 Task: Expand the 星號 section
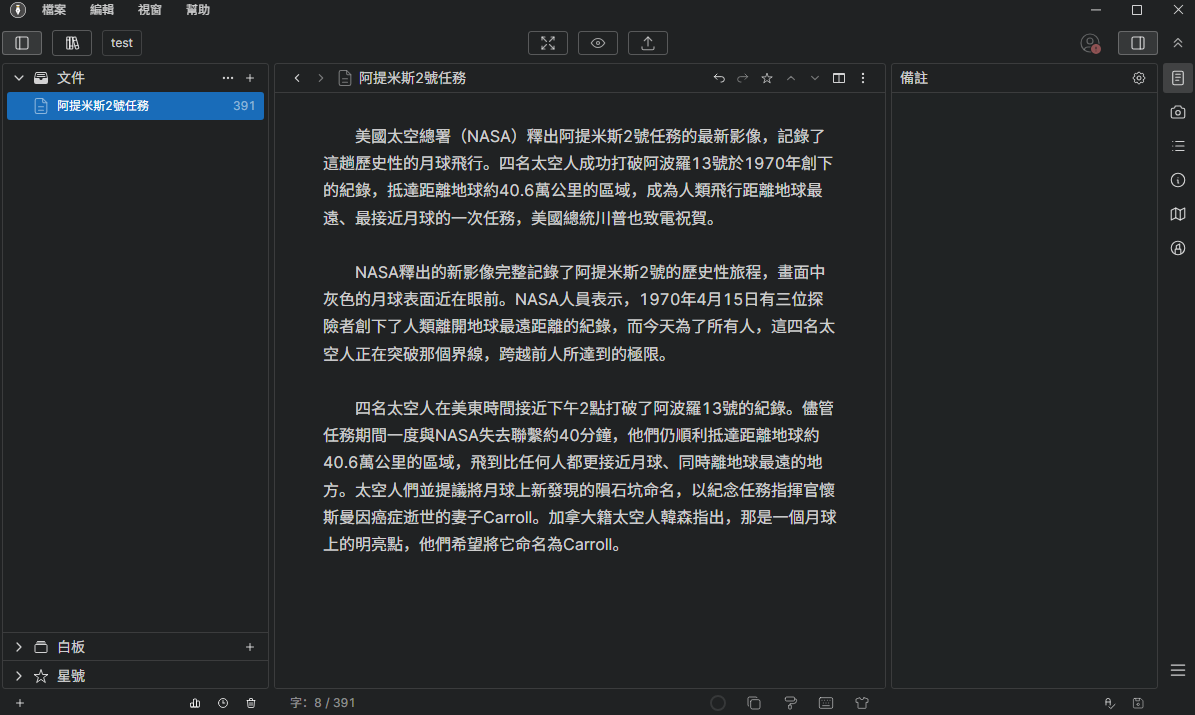(x=19, y=675)
